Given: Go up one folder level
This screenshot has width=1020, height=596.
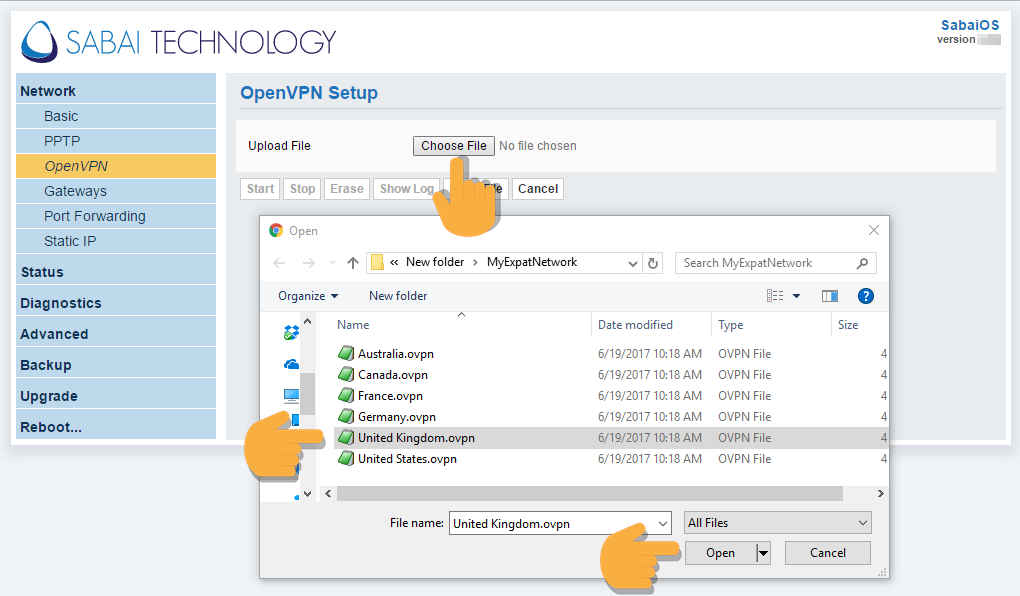Looking at the screenshot, I should tap(353, 263).
